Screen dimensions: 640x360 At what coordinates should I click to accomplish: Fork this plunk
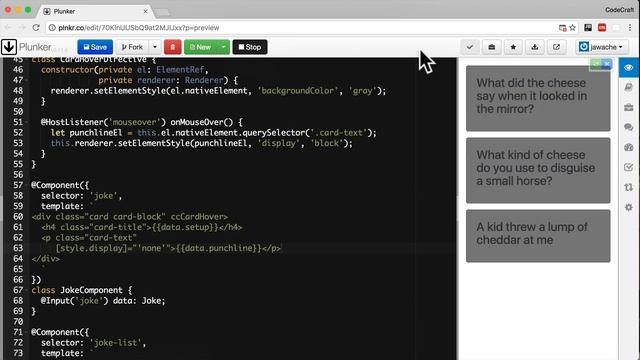[132, 47]
